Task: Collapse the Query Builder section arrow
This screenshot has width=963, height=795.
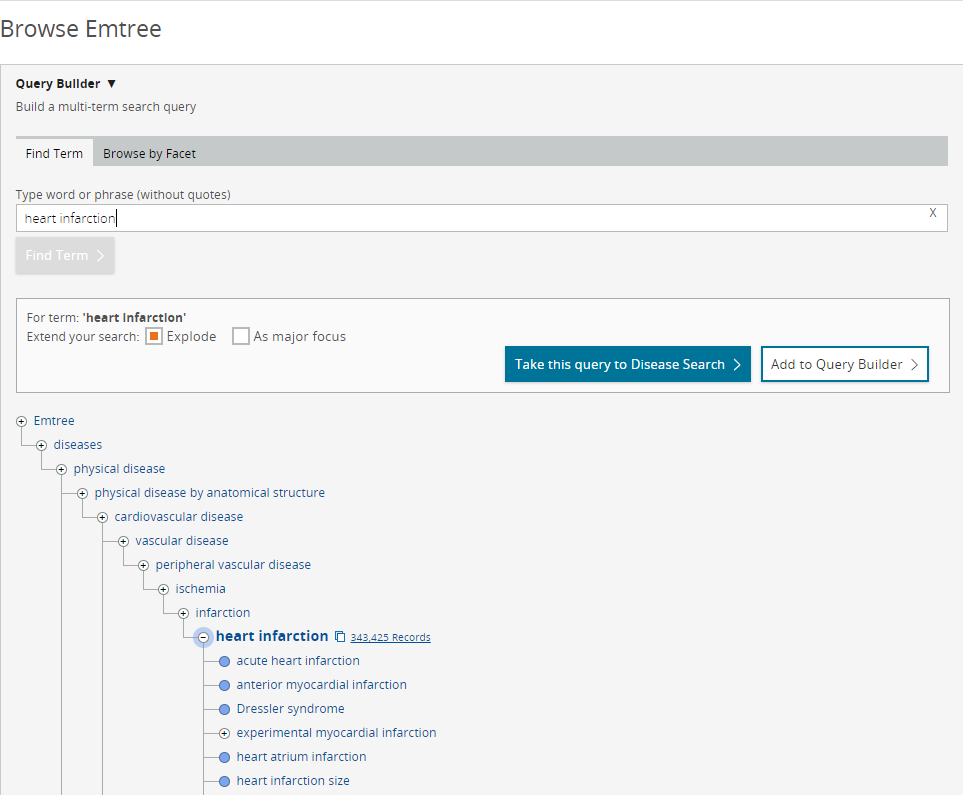Action: pyautogui.click(x=111, y=84)
